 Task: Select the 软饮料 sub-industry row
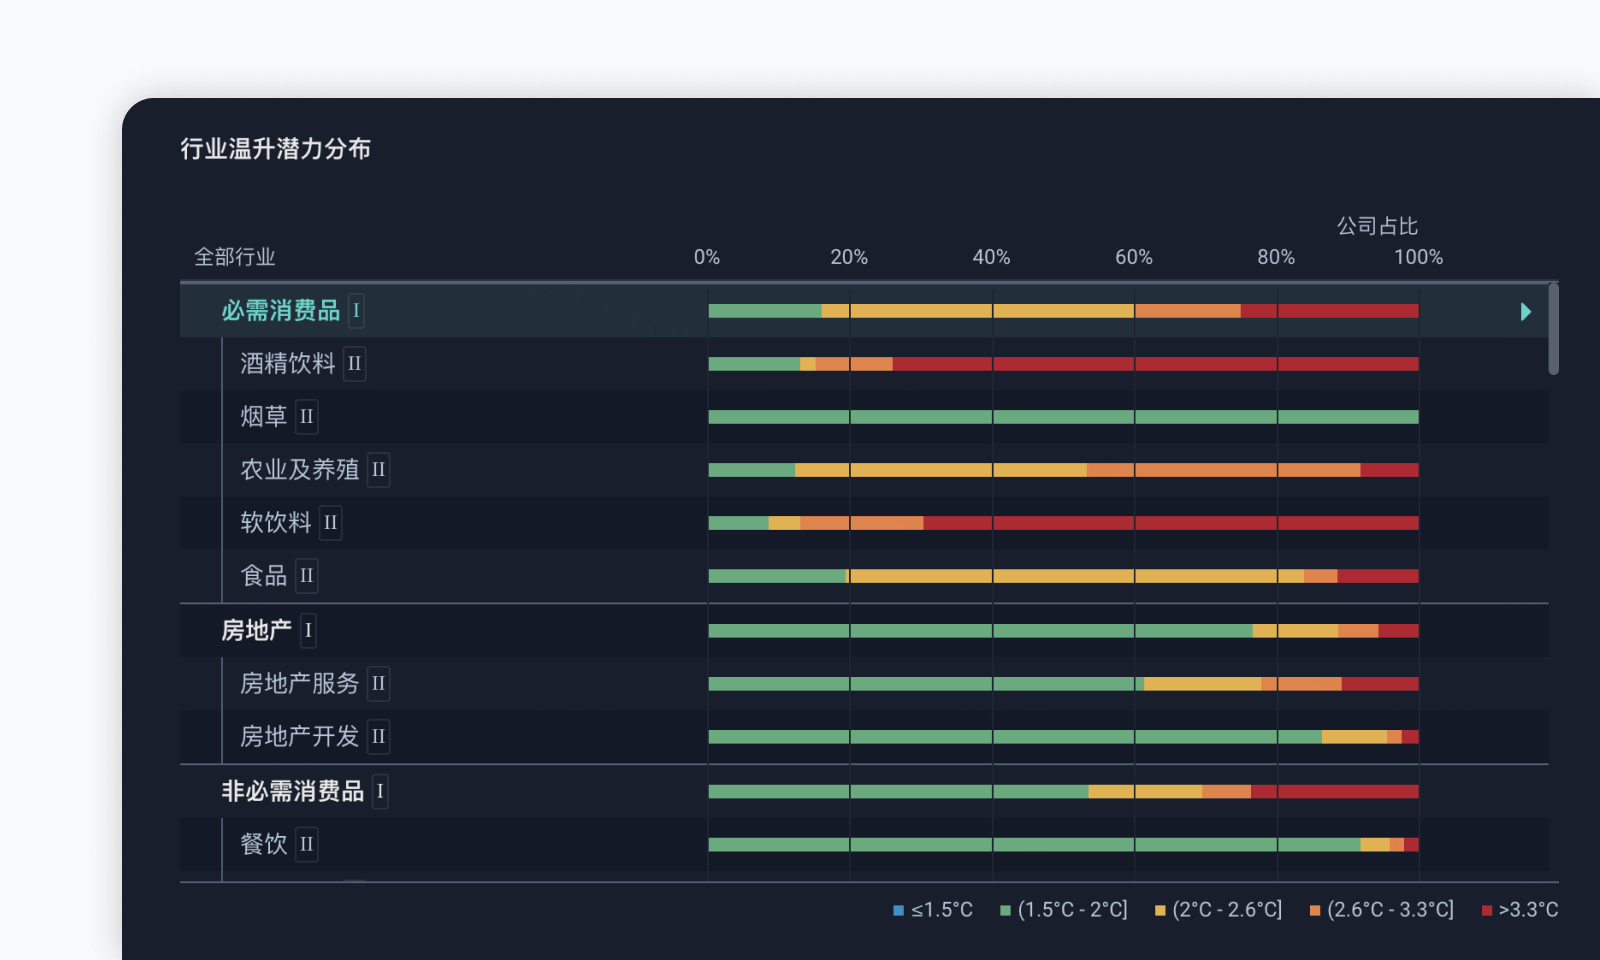pos(864,523)
